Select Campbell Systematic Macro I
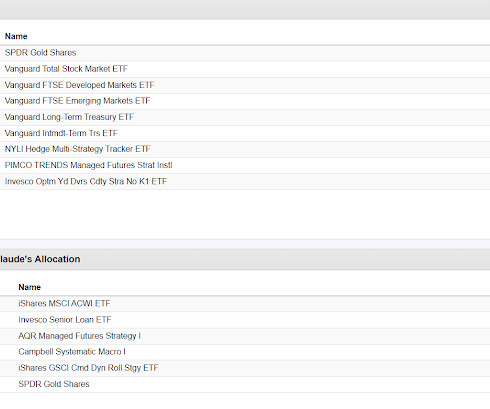The height and width of the screenshot is (409, 490). (72, 352)
